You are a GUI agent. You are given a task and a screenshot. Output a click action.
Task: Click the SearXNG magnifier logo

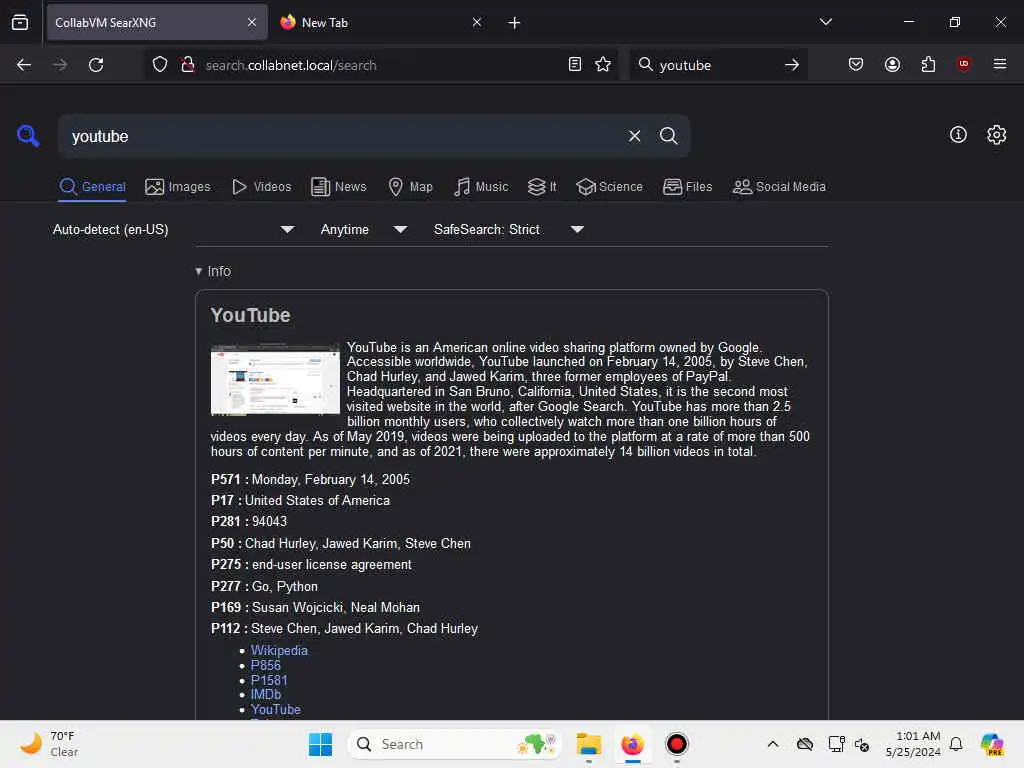tap(28, 136)
